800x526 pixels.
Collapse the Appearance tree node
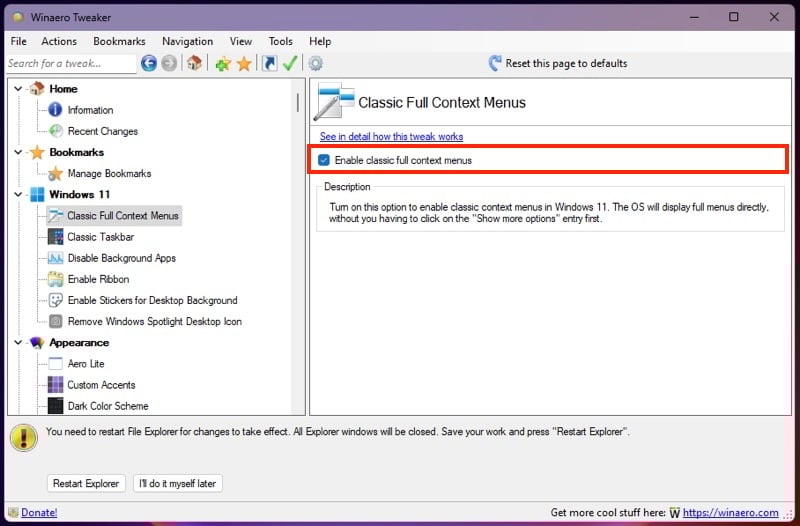pos(18,342)
